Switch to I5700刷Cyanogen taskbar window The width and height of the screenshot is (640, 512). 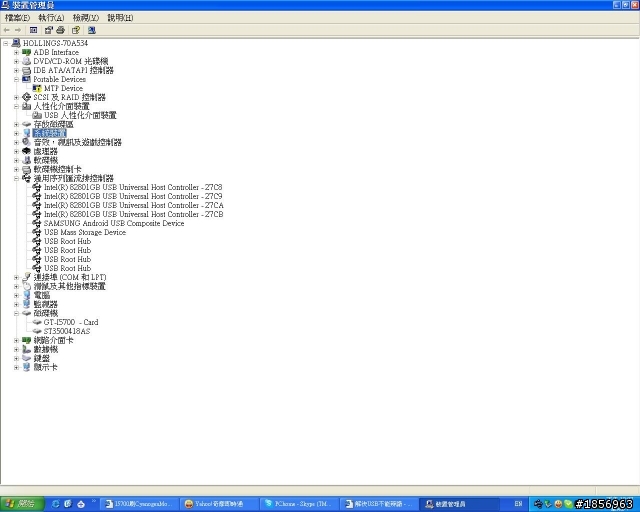click(140, 504)
